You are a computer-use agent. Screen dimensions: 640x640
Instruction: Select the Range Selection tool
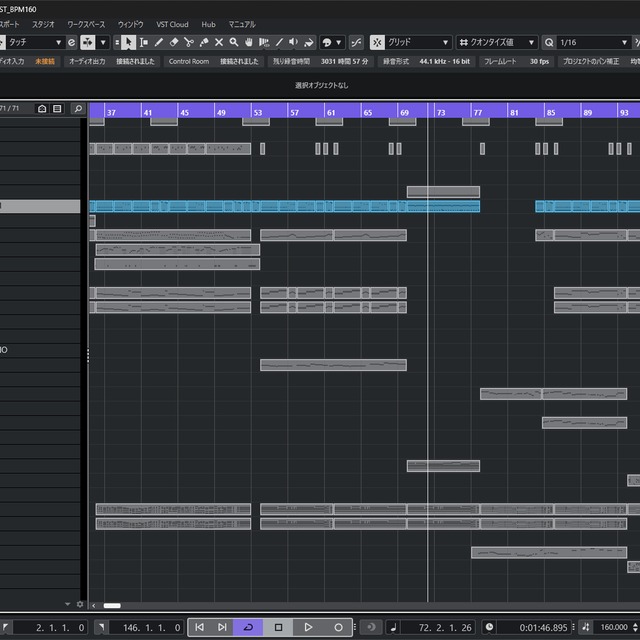click(x=144, y=43)
